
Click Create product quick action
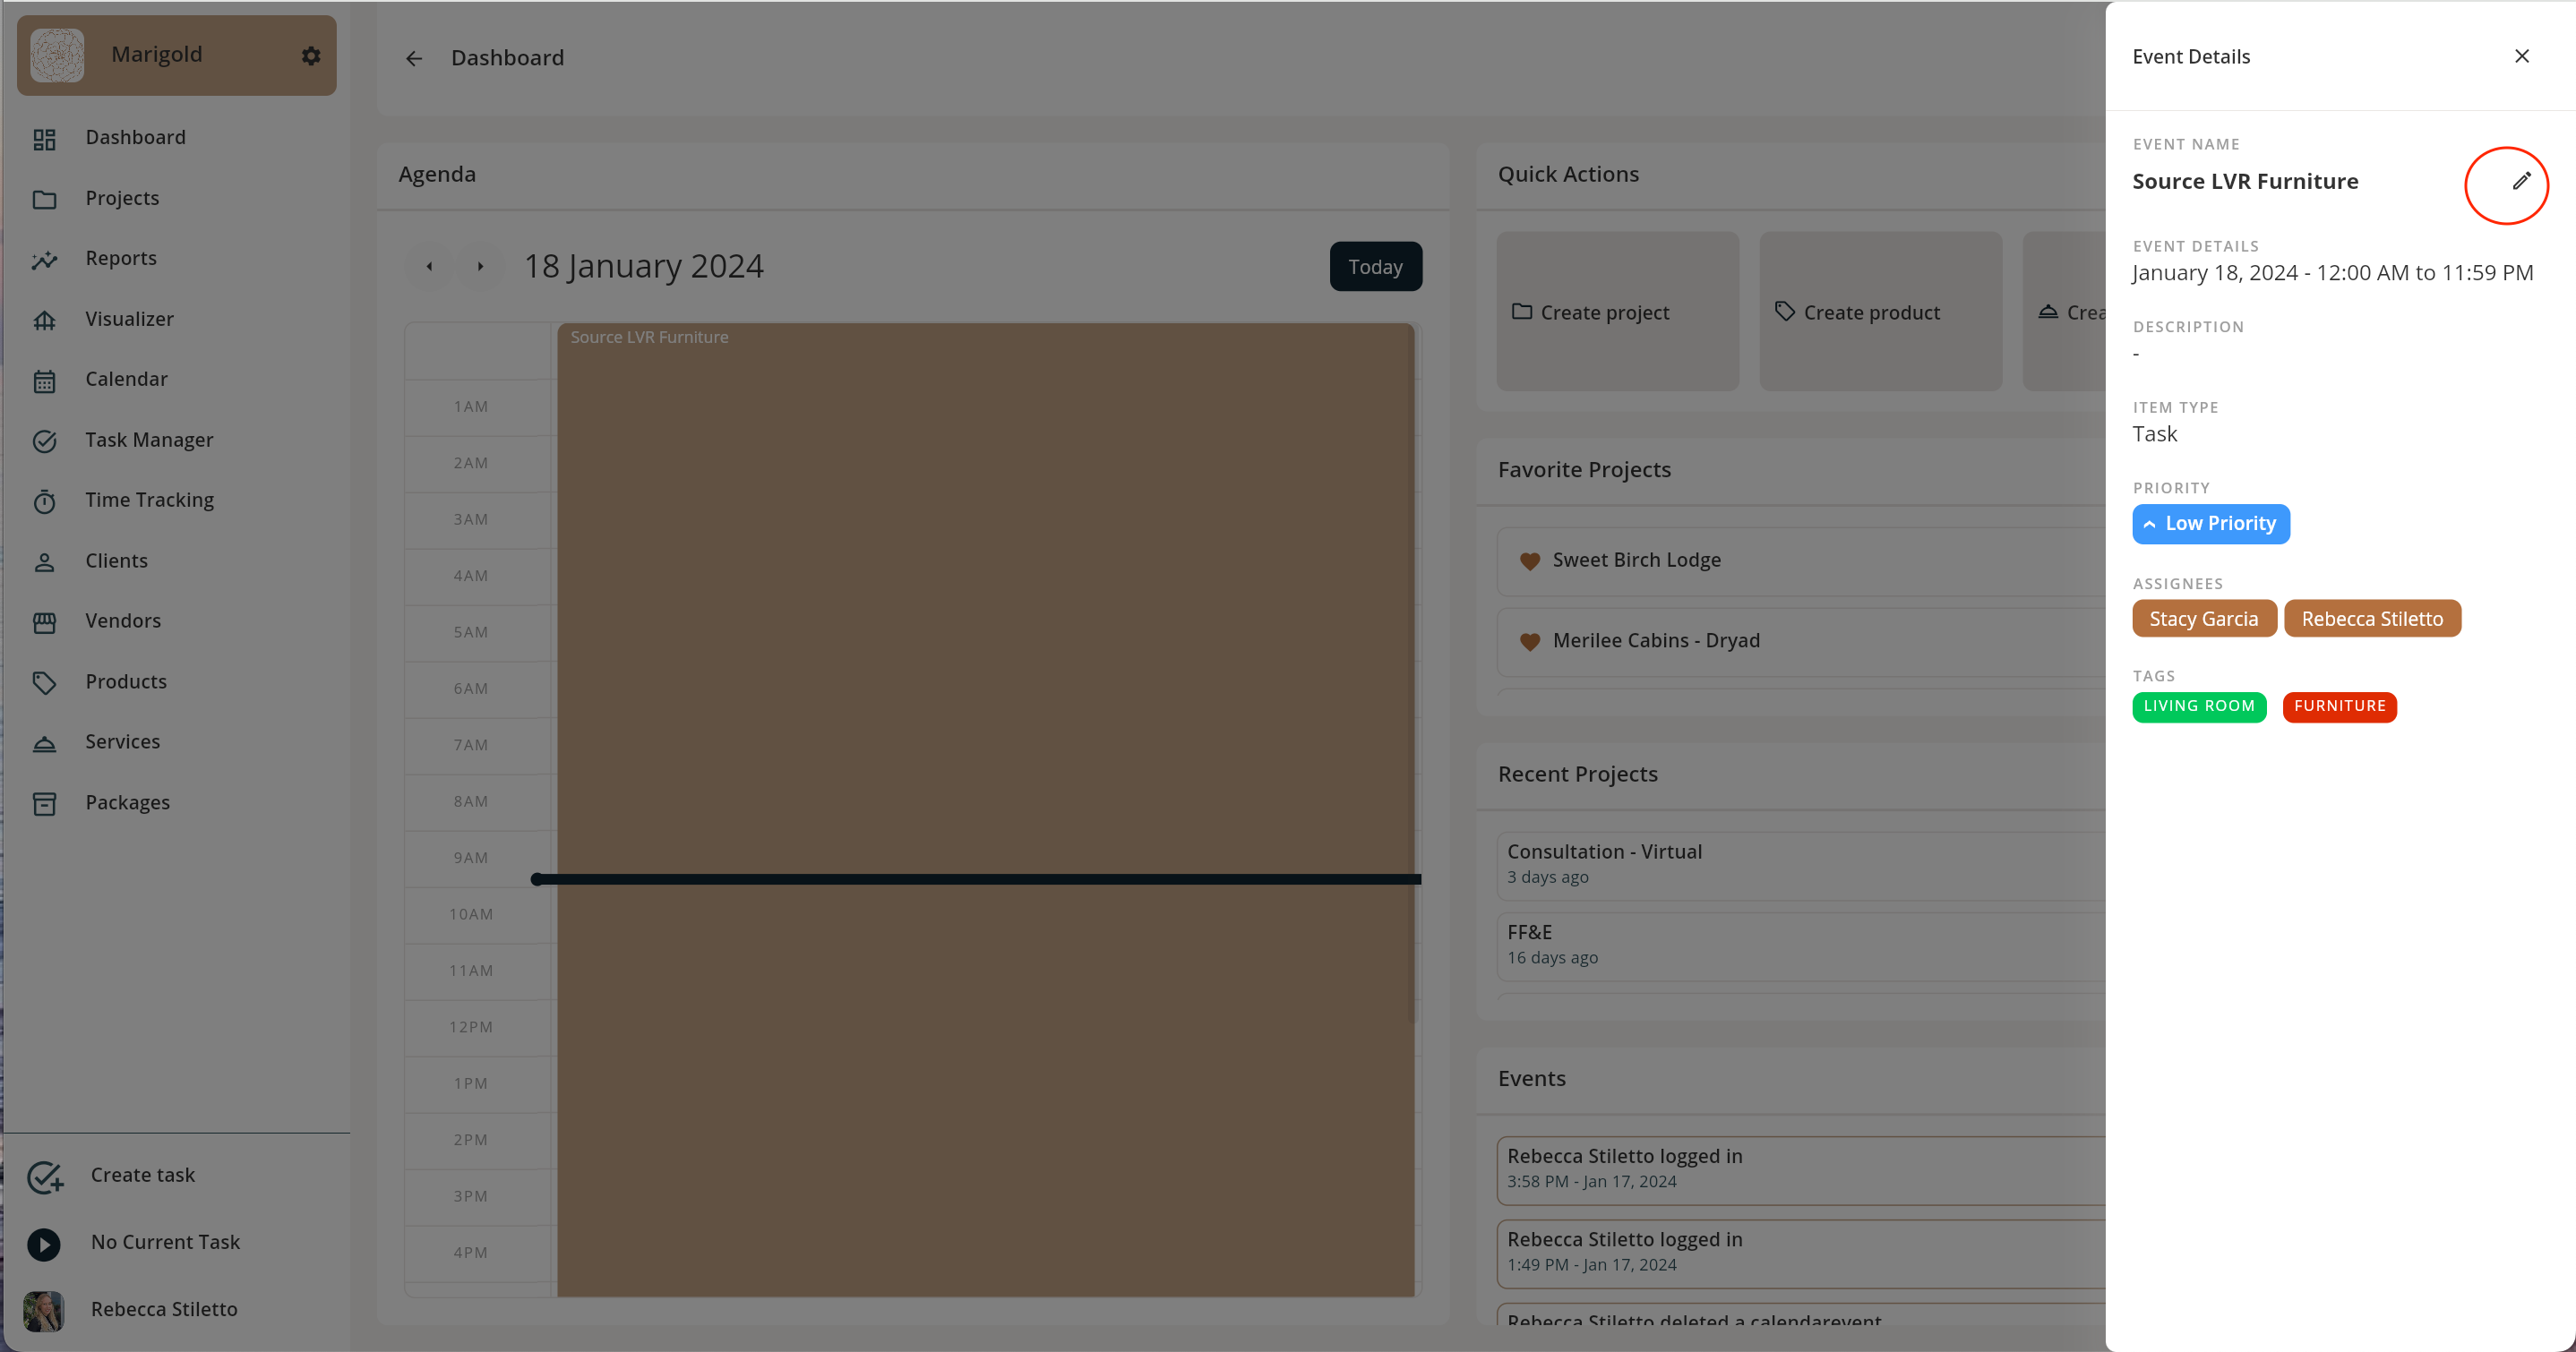pos(1880,312)
